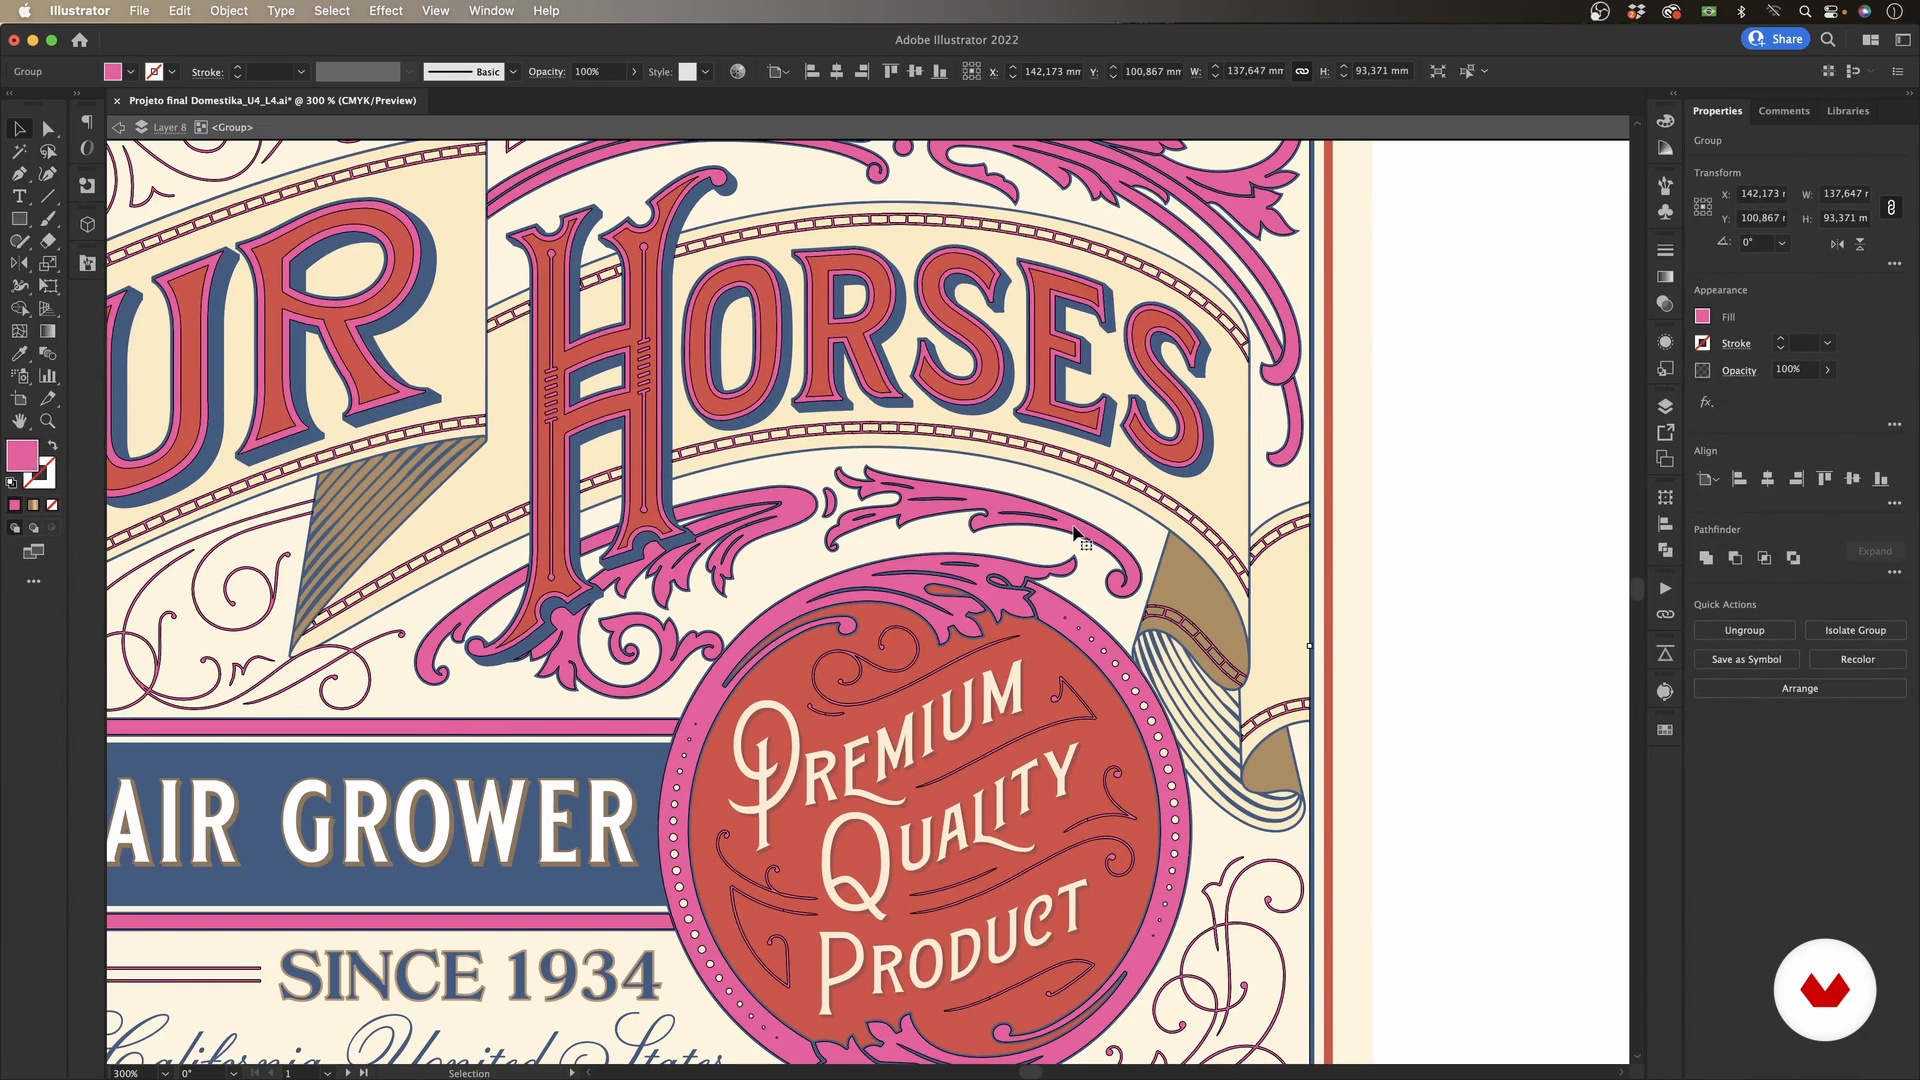Click the Stroke swatch in Appearance
1920x1080 pixels.
tap(1703, 343)
